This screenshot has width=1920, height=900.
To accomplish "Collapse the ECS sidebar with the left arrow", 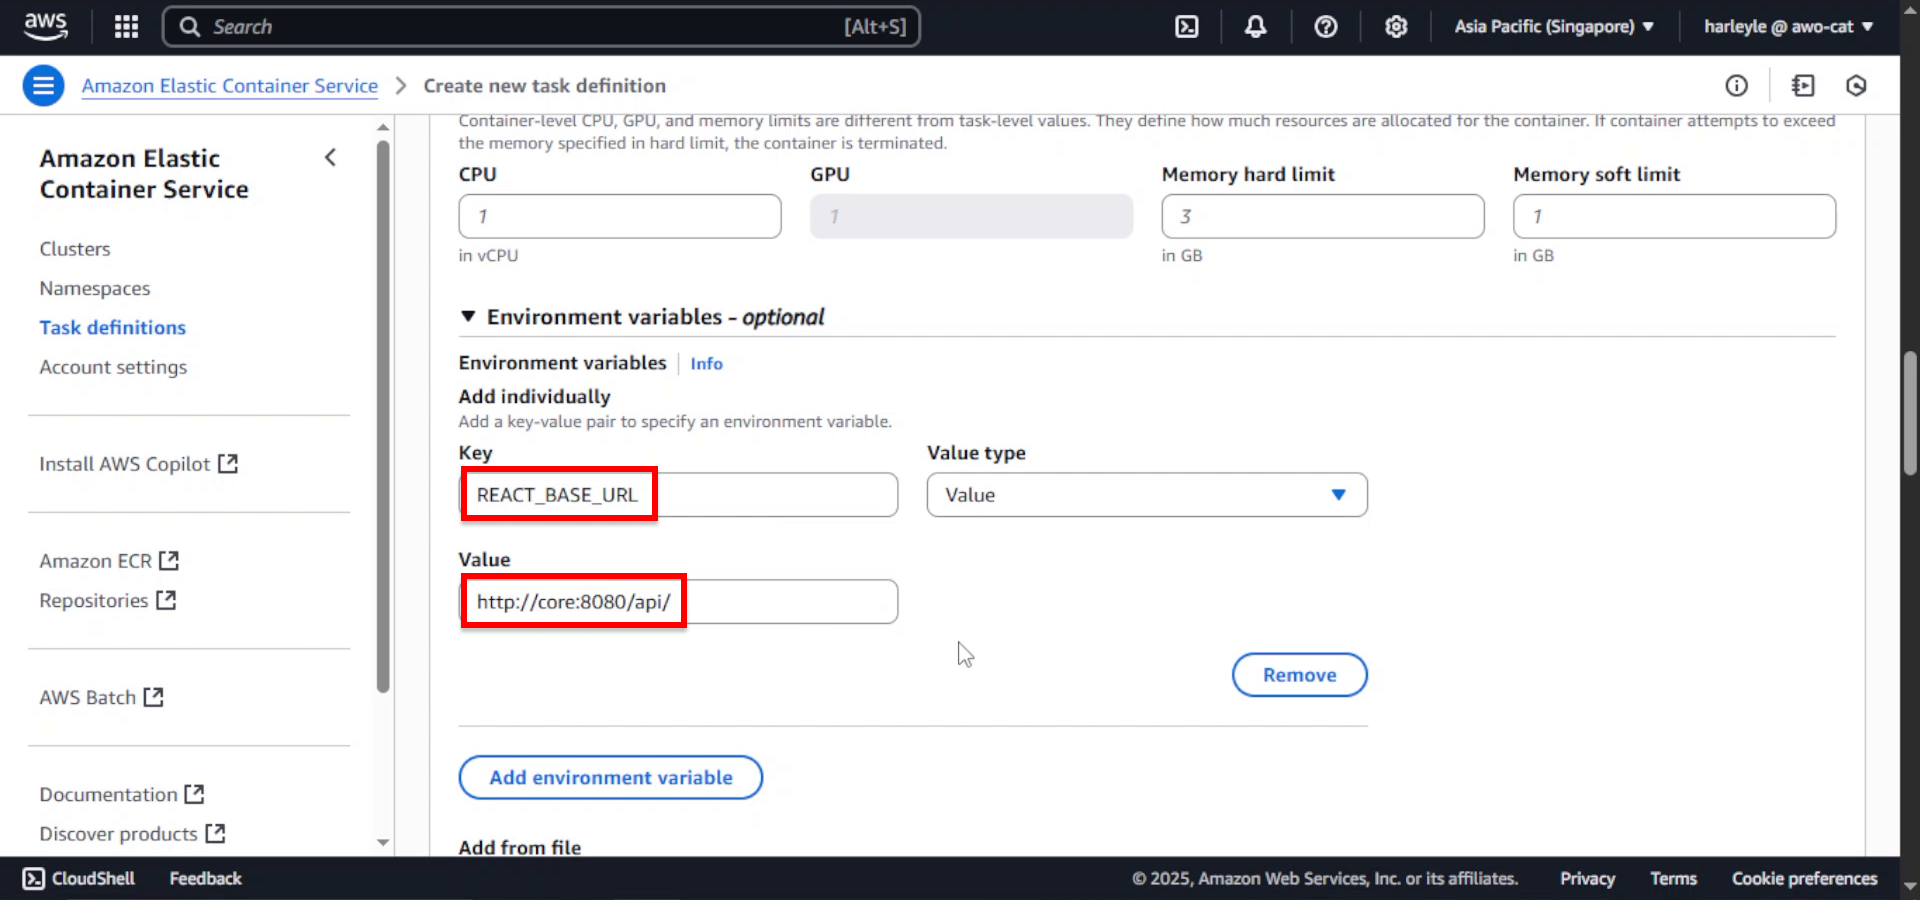I will [x=330, y=158].
